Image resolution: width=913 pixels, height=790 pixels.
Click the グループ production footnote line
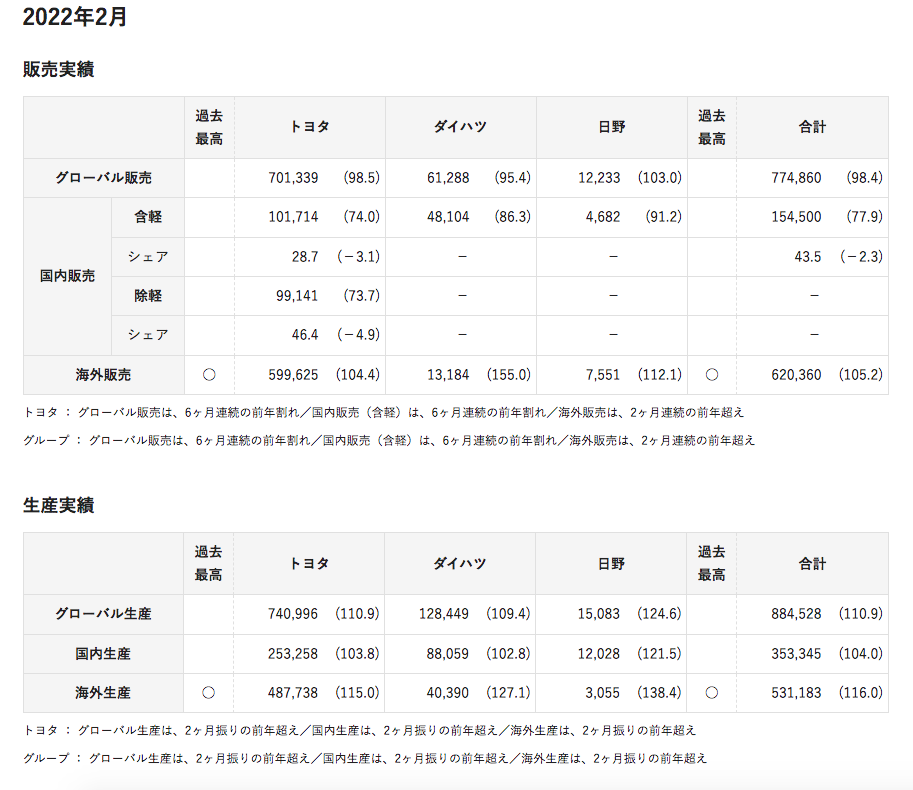pyautogui.click(x=365, y=759)
